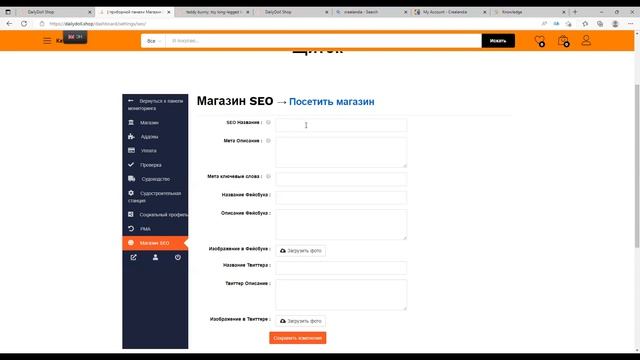Open the shopping cart bag icon
The width and height of the screenshot is (640, 360).
(x=563, y=41)
